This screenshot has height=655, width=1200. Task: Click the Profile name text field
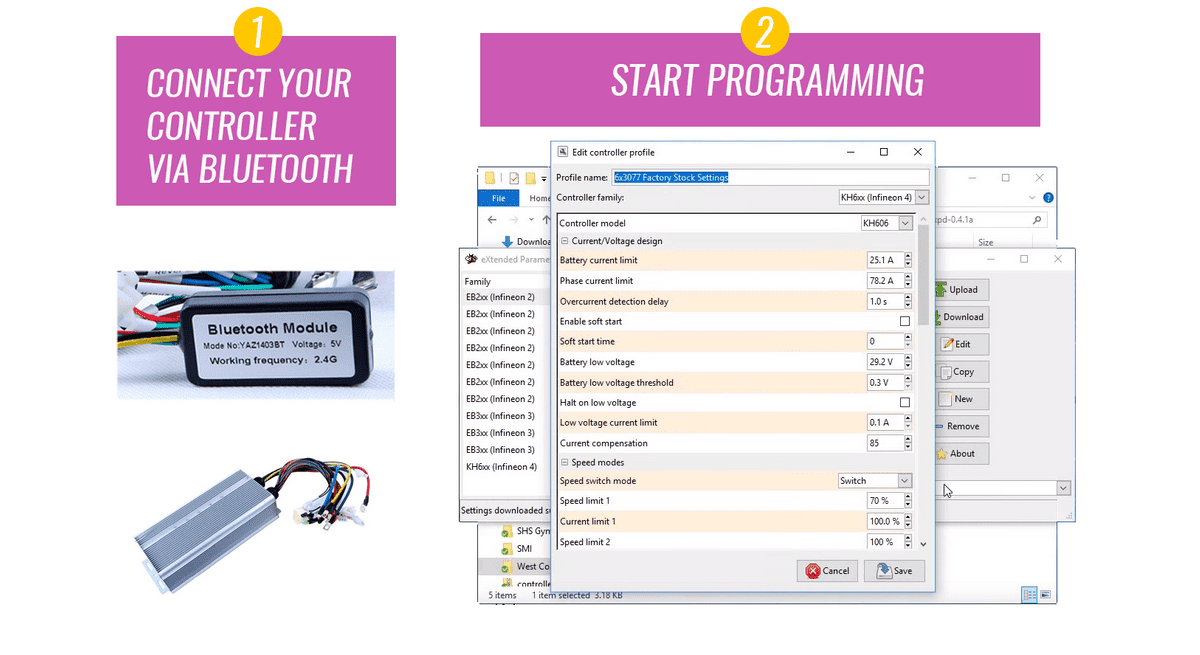pyautogui.click(x=770, y=178)
